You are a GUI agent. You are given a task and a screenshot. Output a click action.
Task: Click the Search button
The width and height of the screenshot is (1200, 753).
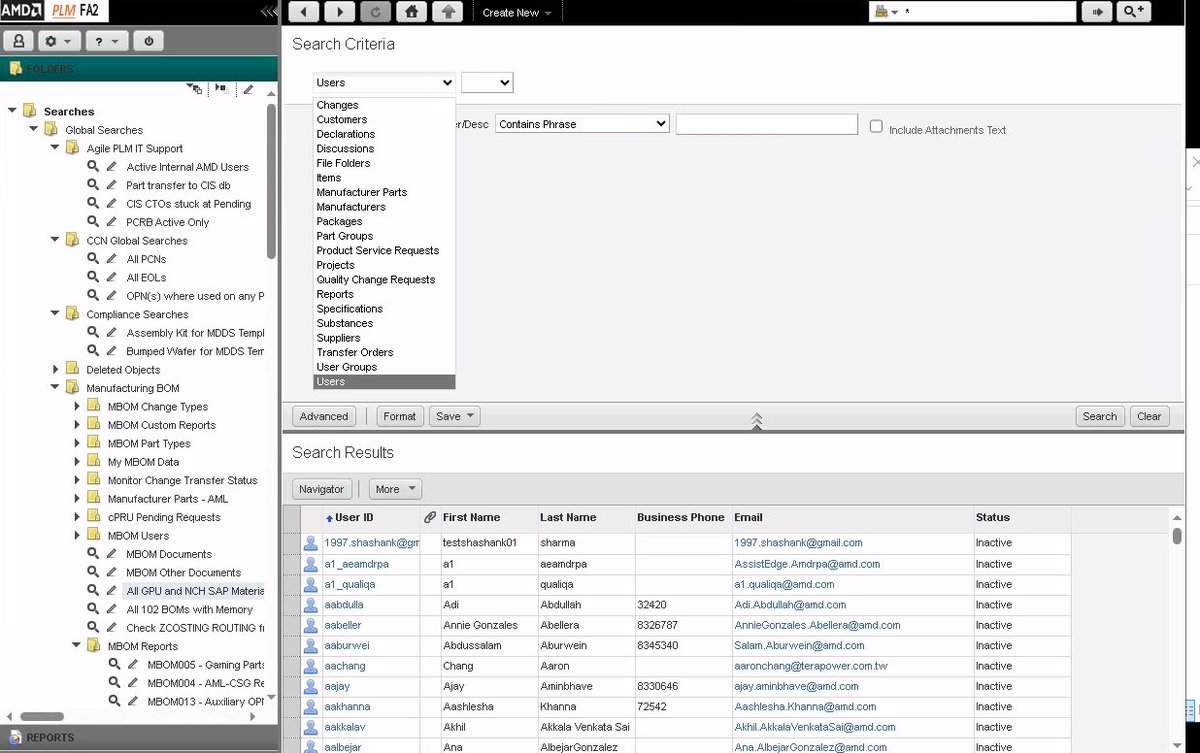pyautogui.click(x=1099, y=416)
